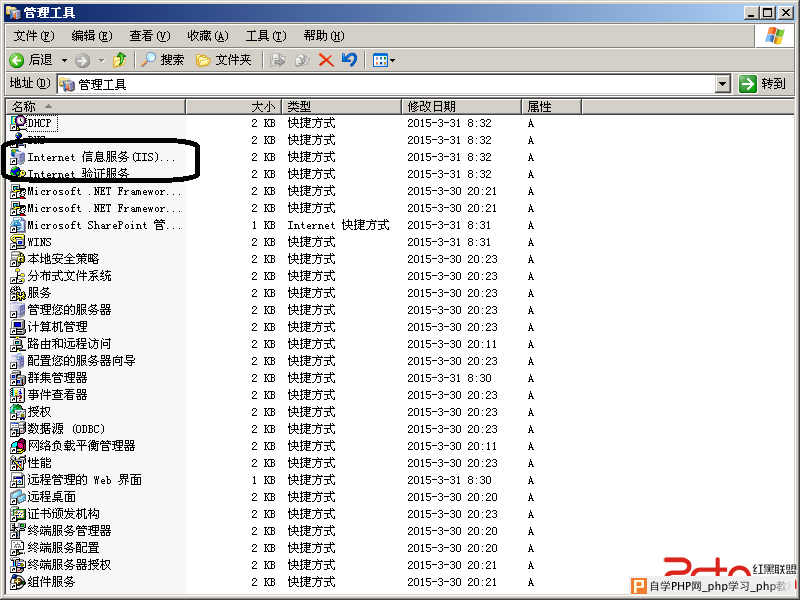Click the '2015-3-31 8:31' date in WINS row
Image resolution: width=800 pixels, height=600 pixels.
tap(449, 242)
